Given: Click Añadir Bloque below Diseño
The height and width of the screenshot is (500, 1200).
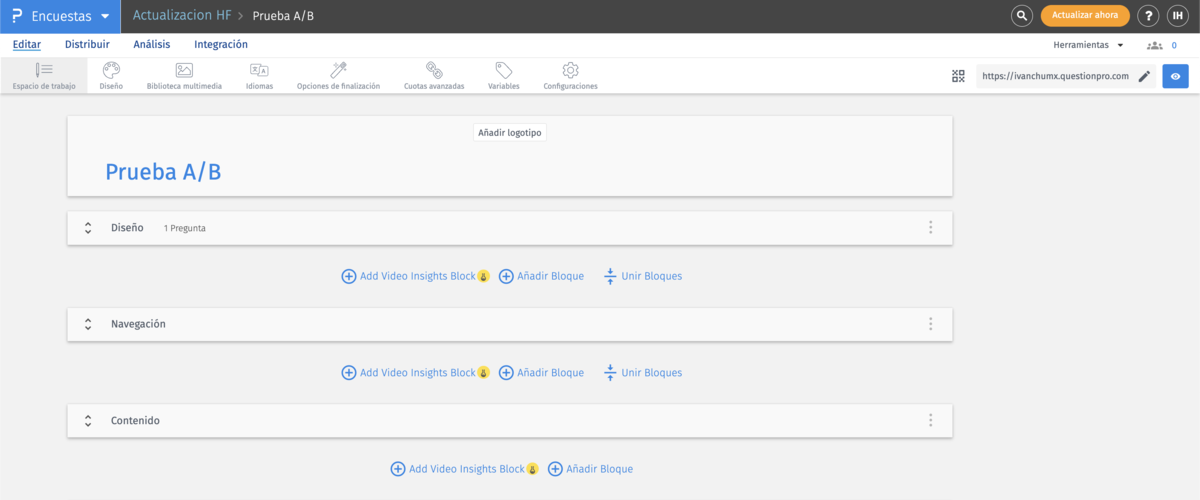Looking at the screenshot, I should pyautogui.click(x=541, y=276).
